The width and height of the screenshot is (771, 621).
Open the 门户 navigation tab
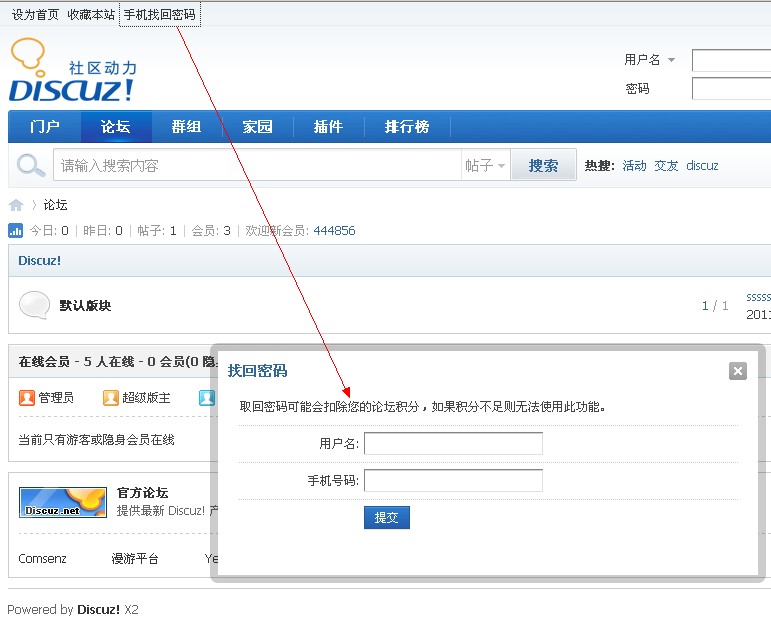[45, 126]
